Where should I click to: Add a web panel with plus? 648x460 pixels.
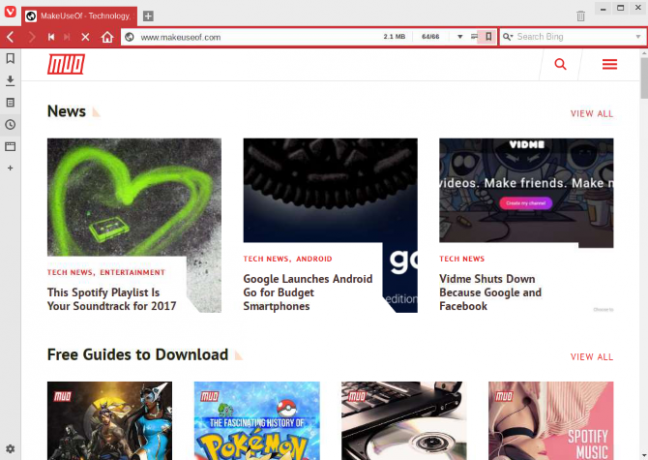(10, 168)
